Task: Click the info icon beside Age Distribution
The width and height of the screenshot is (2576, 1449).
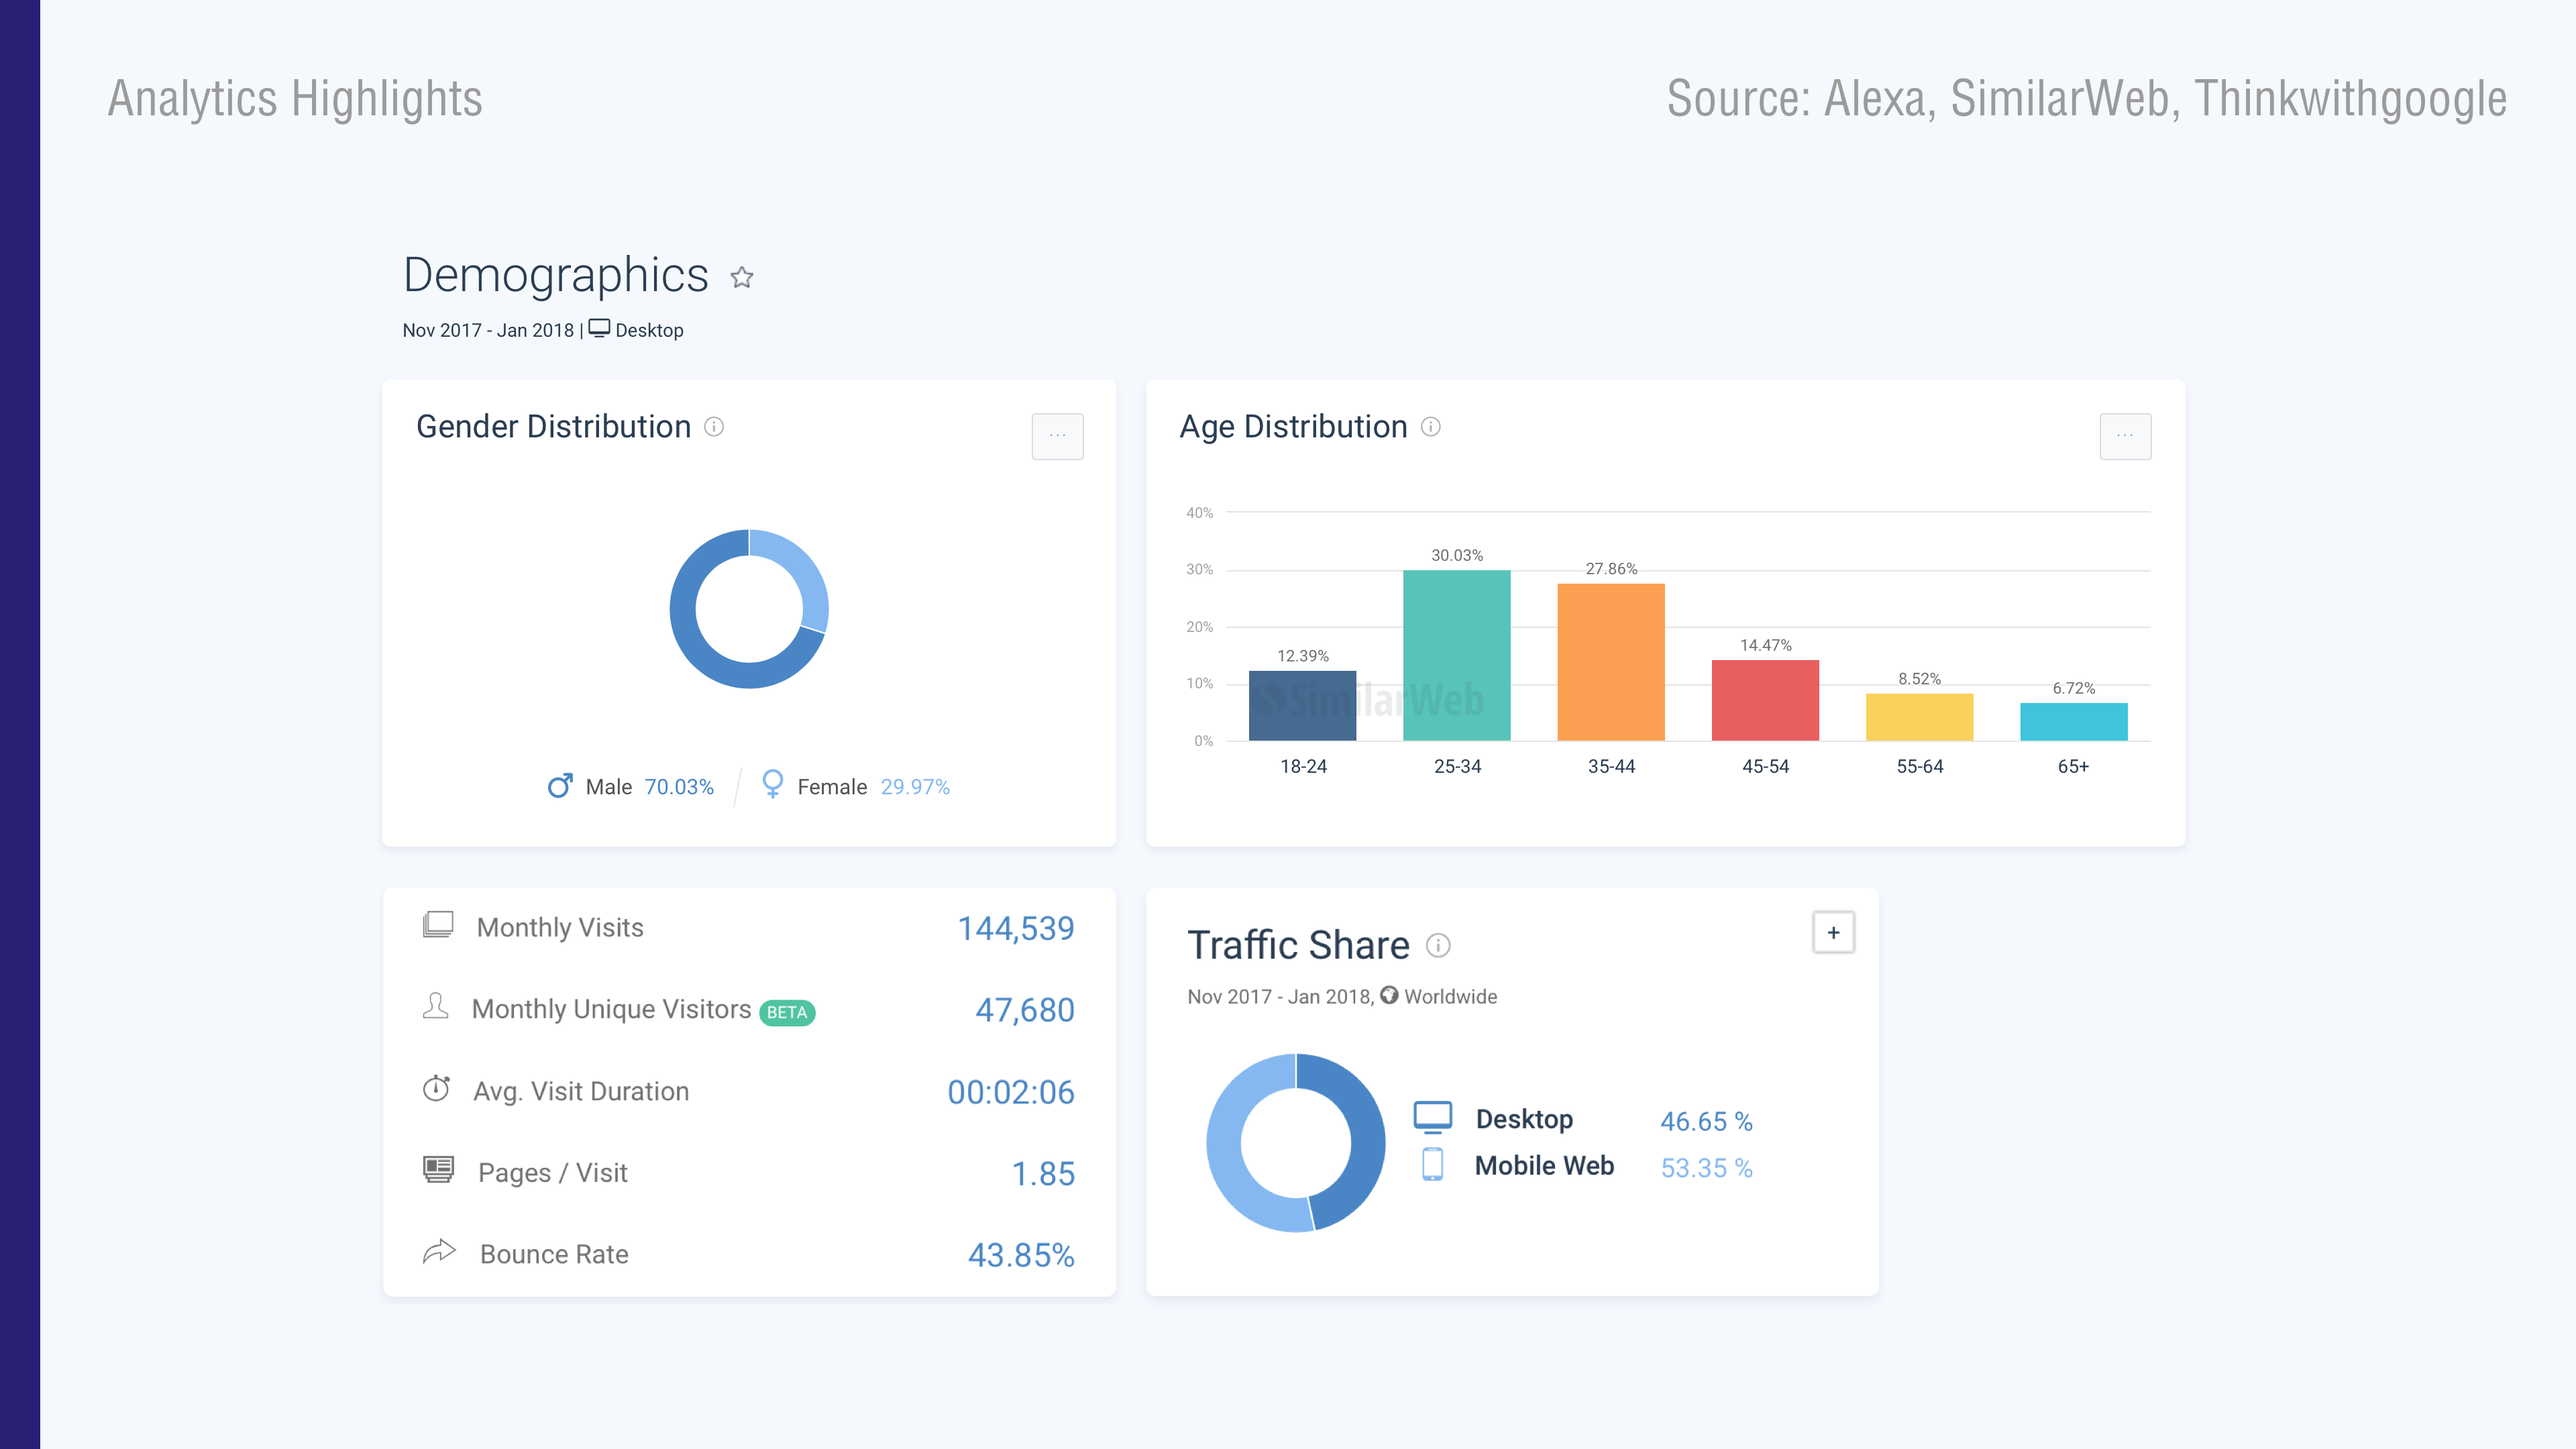Action: [1431, 427]
